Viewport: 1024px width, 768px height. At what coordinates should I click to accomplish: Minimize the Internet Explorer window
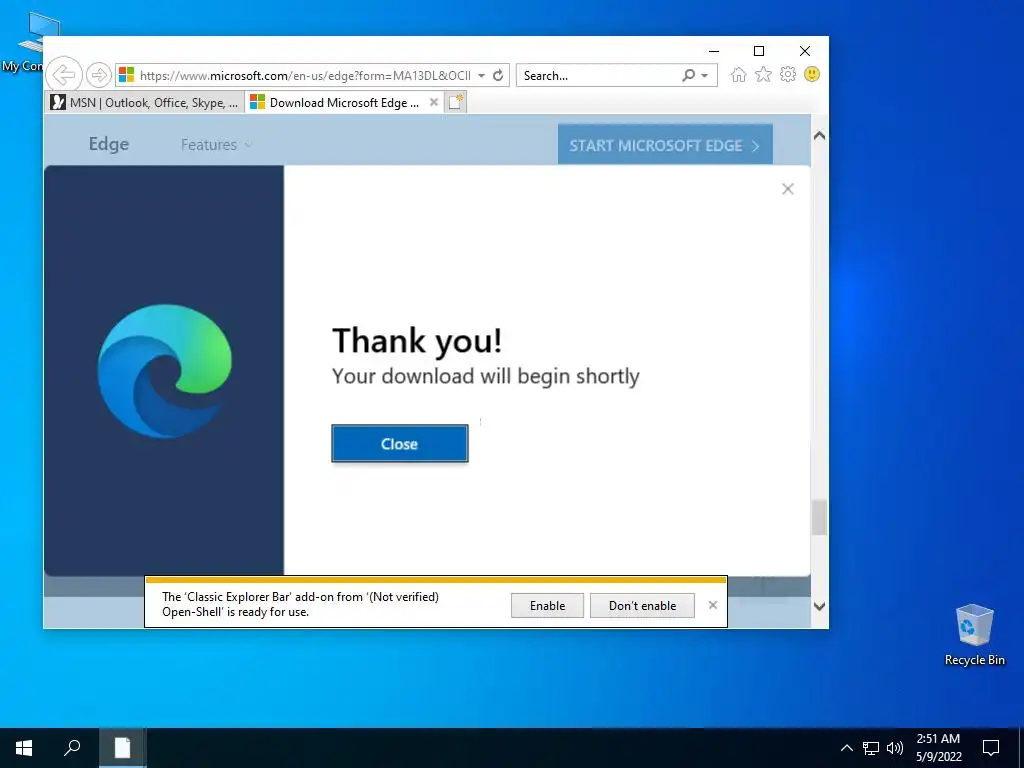[x=714, y=51]
